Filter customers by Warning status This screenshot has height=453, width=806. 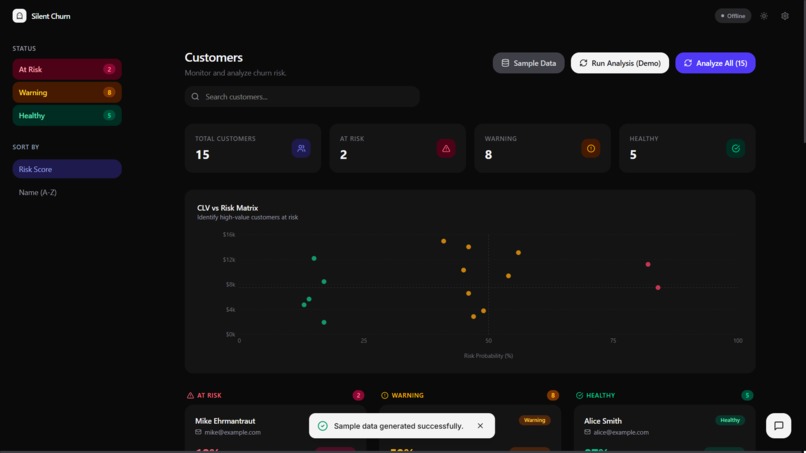tap(67, 93)
